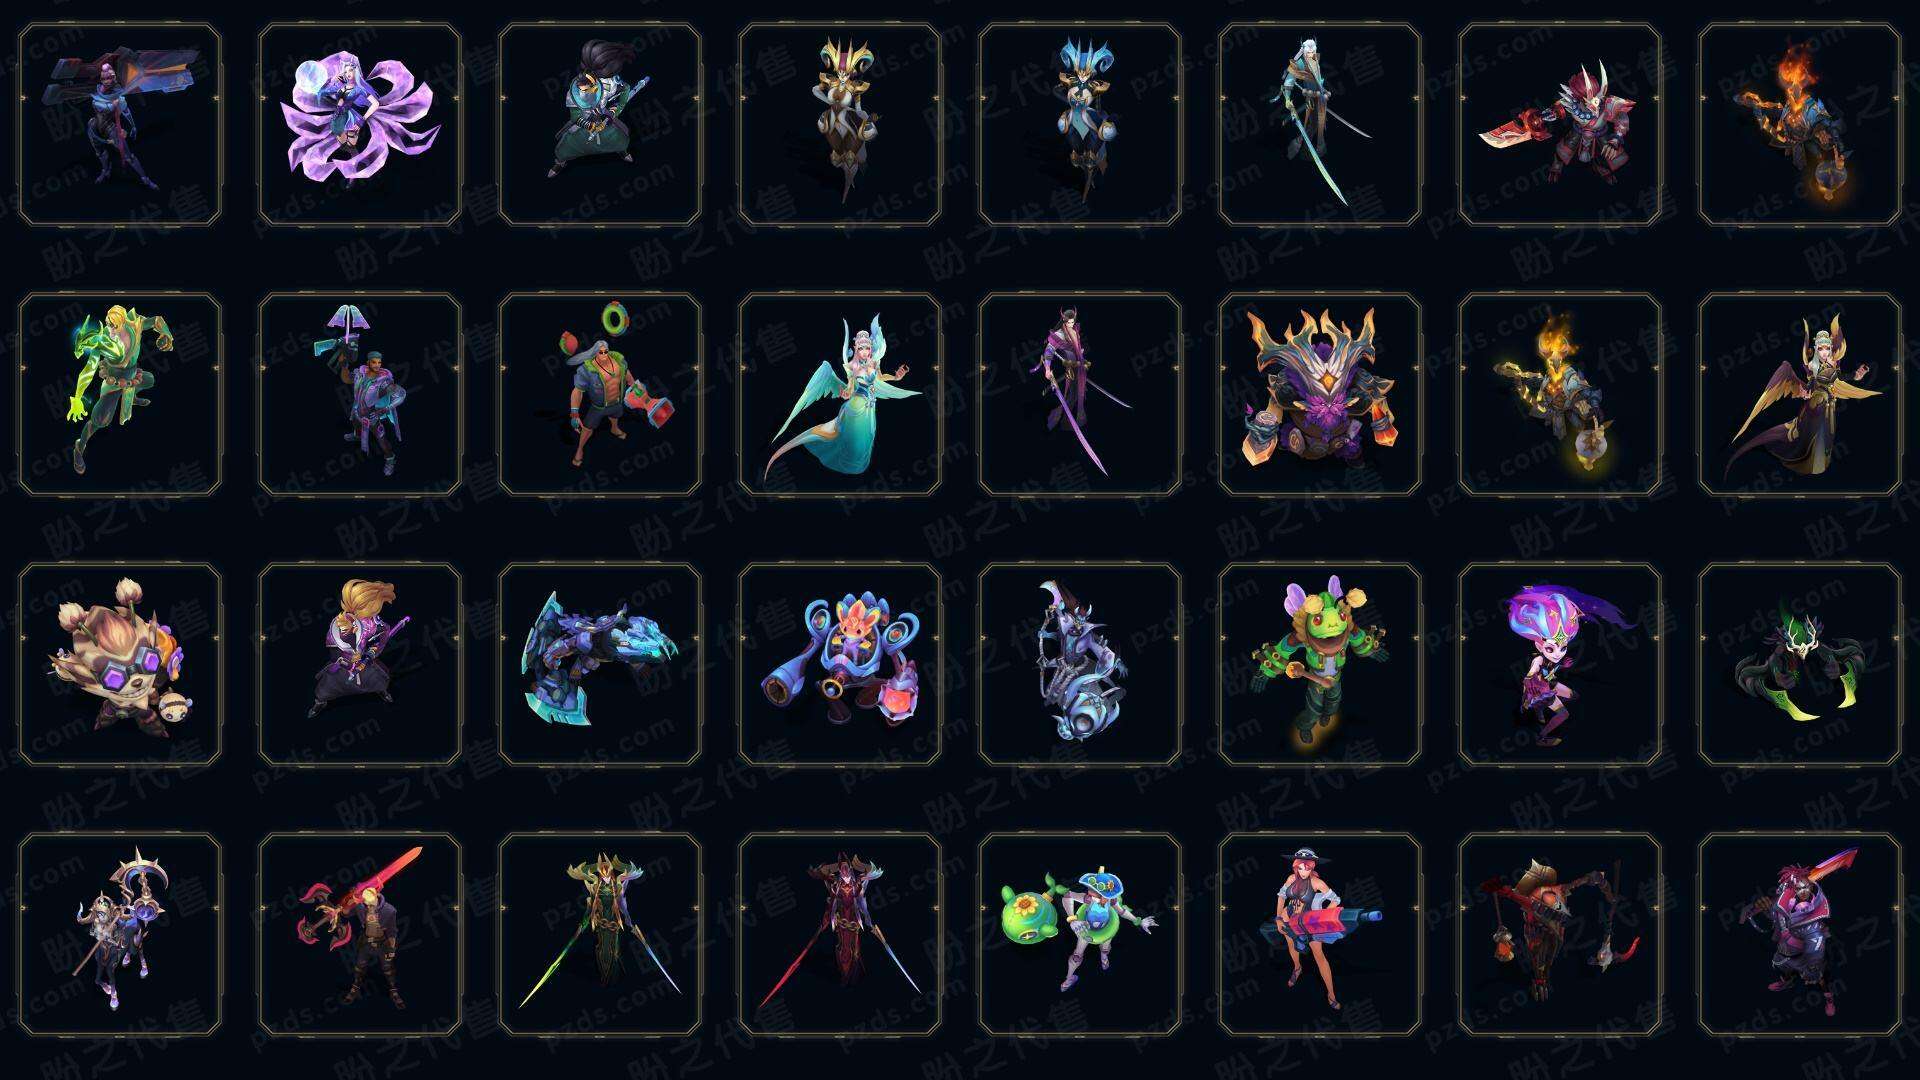Choose the red-haired woman with big gun
Image resolution: width=1920 pixels, height=1080 pixels.
point(1320,934)
